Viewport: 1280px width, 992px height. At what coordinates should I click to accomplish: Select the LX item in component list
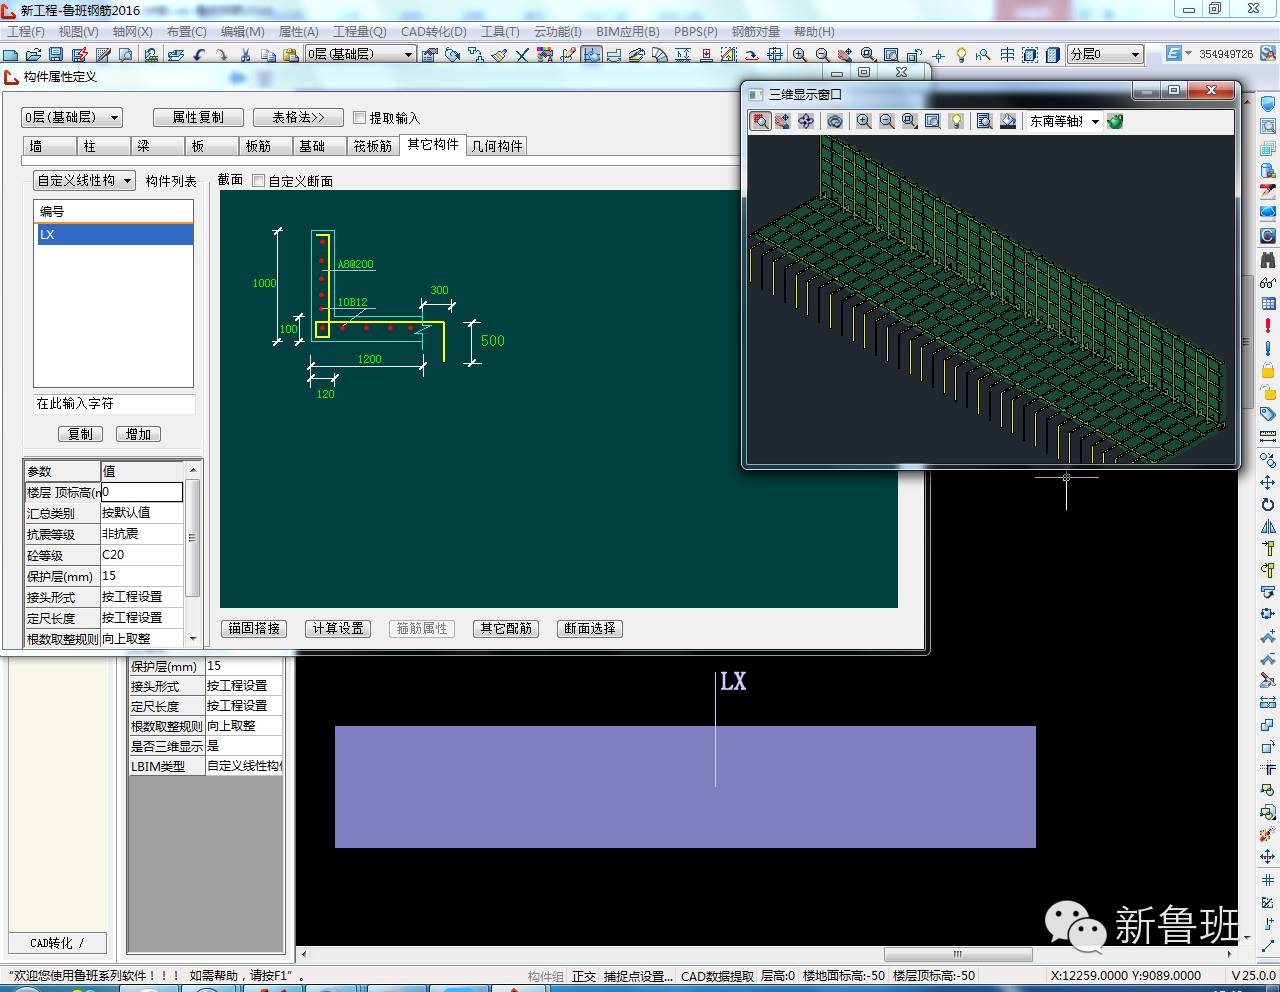113,234
